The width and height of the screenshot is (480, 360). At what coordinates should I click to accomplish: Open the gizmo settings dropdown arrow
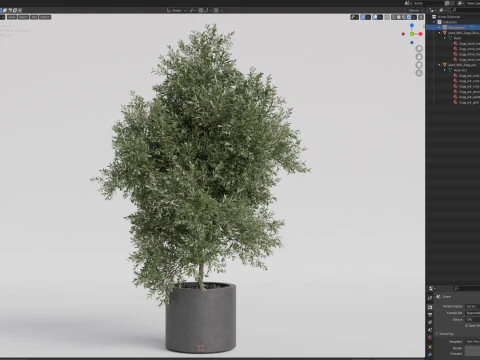click(x=368, y=17)
